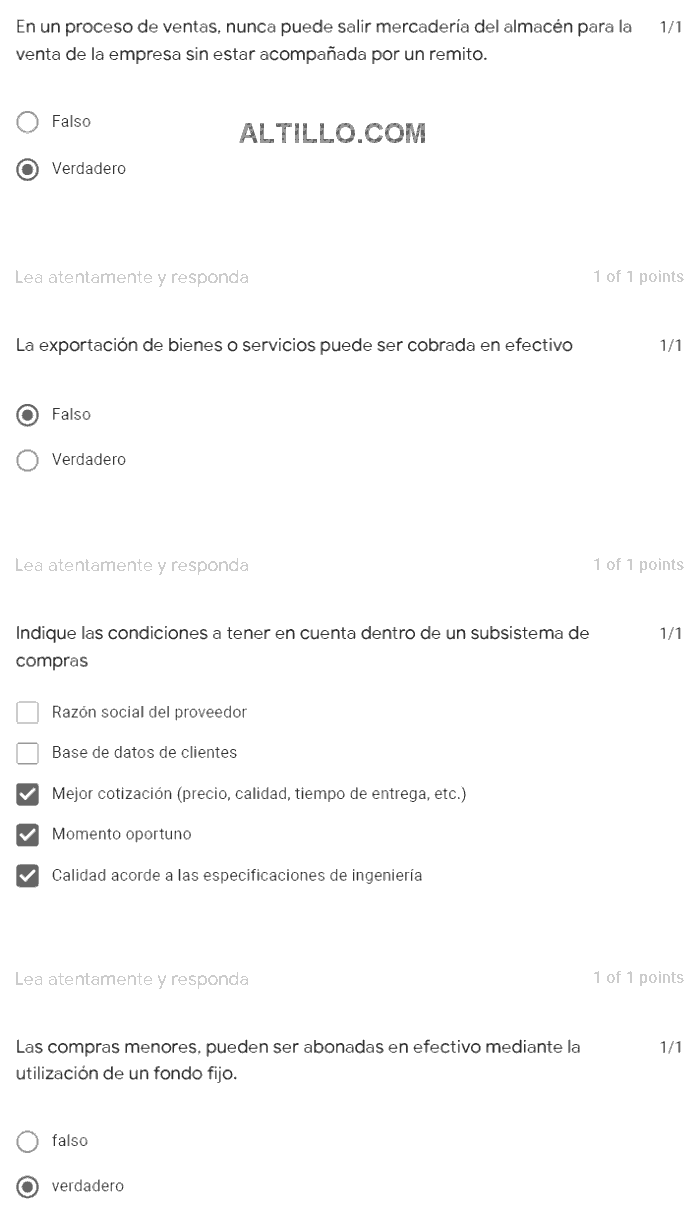Select verdadero for compras menores fondo fijo
Image resolution: width=700 pixels, height=1209 pixels.
coord(28,1186)
